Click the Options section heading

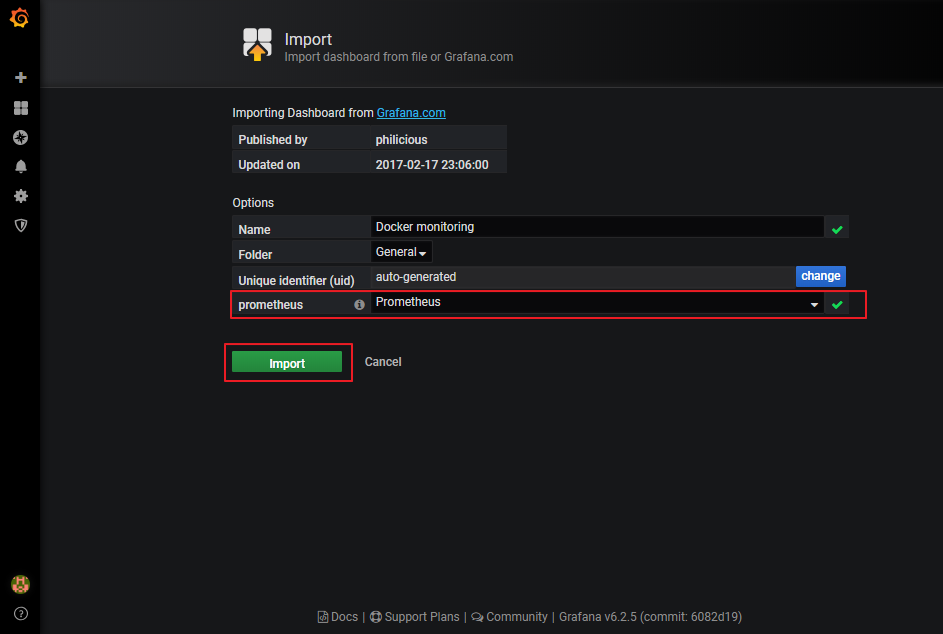click(253, 203)
